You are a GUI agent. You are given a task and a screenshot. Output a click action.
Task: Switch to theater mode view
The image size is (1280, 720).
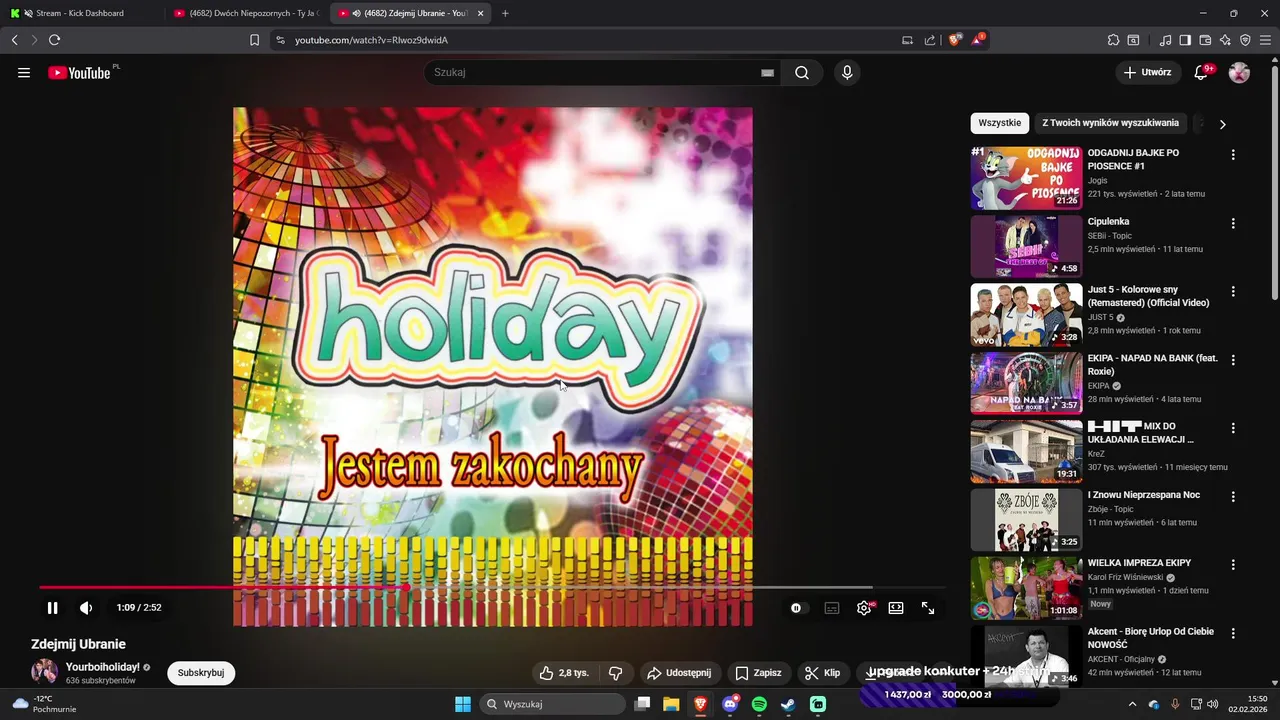[896, 608]
